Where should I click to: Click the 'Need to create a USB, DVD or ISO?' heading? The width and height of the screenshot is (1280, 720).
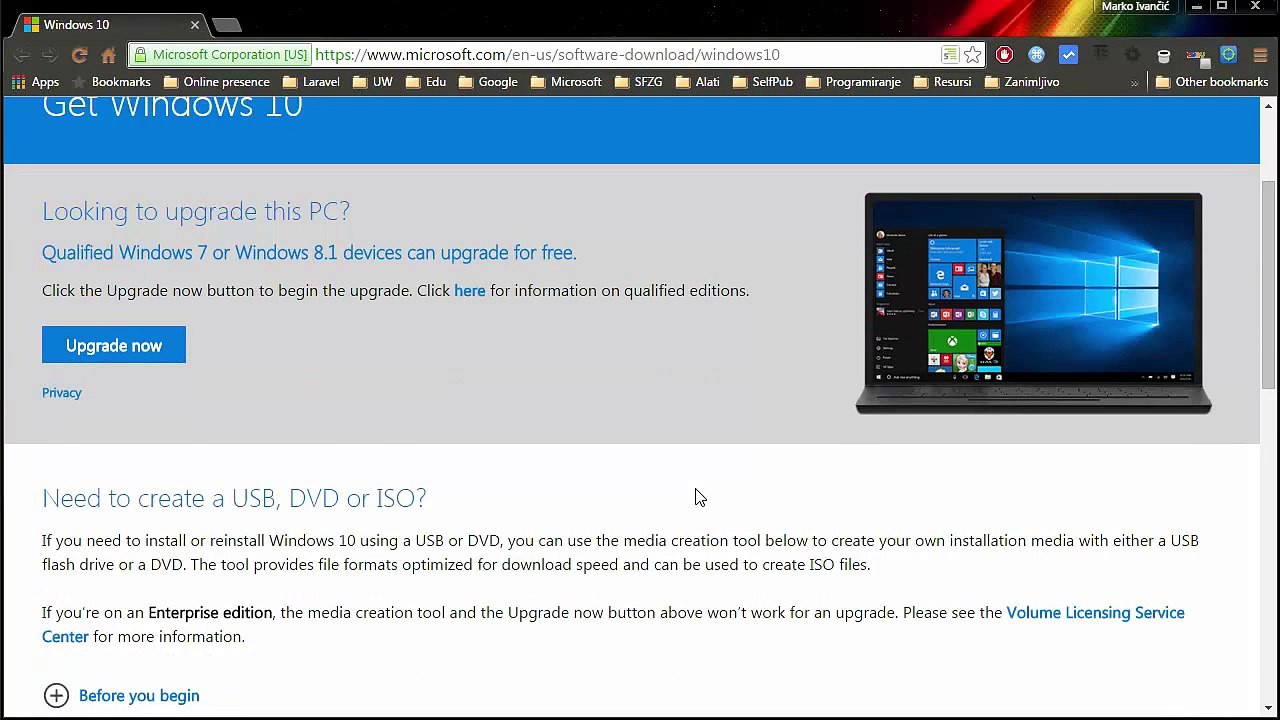point(234,498)
